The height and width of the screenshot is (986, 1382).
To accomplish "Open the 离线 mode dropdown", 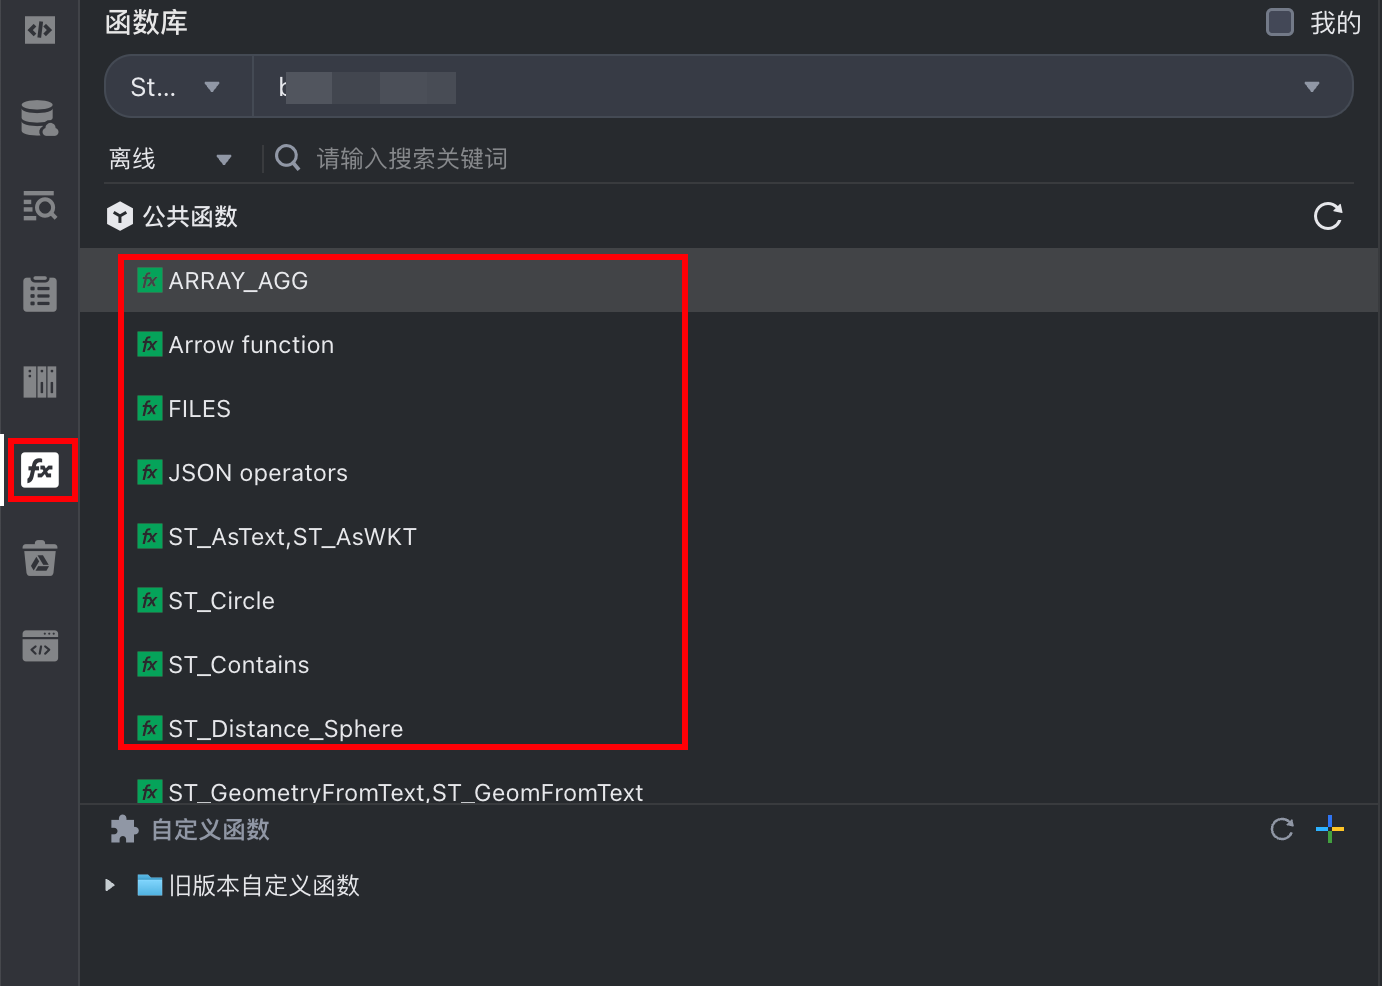I will pos(170,158).
